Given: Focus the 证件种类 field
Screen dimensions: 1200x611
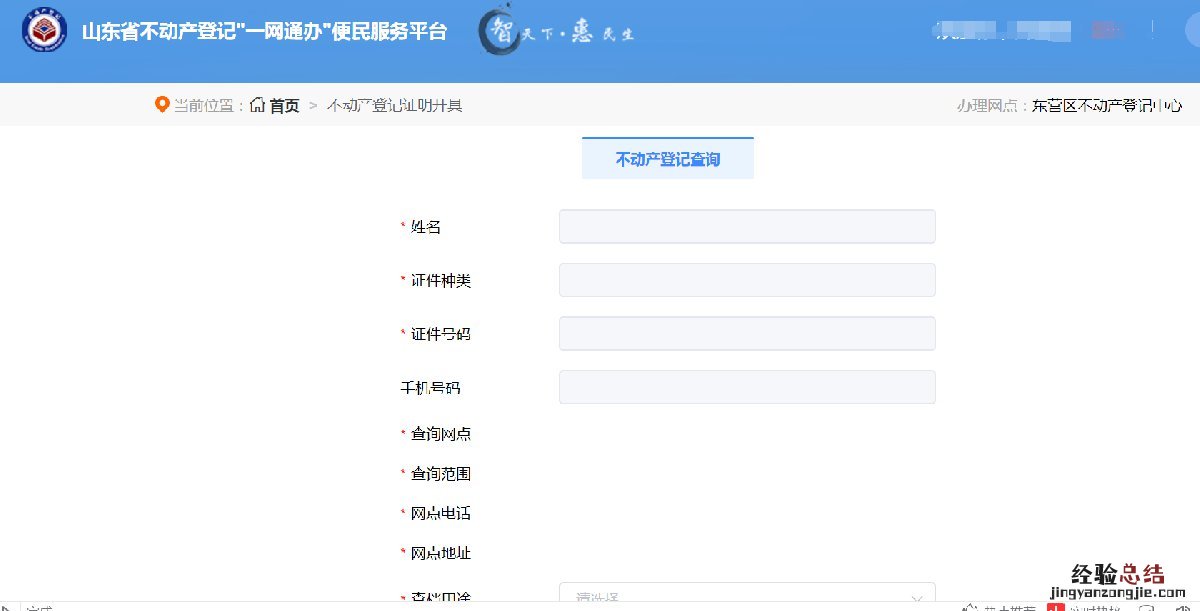Looking at the screenshot, I should coord(746,280).
